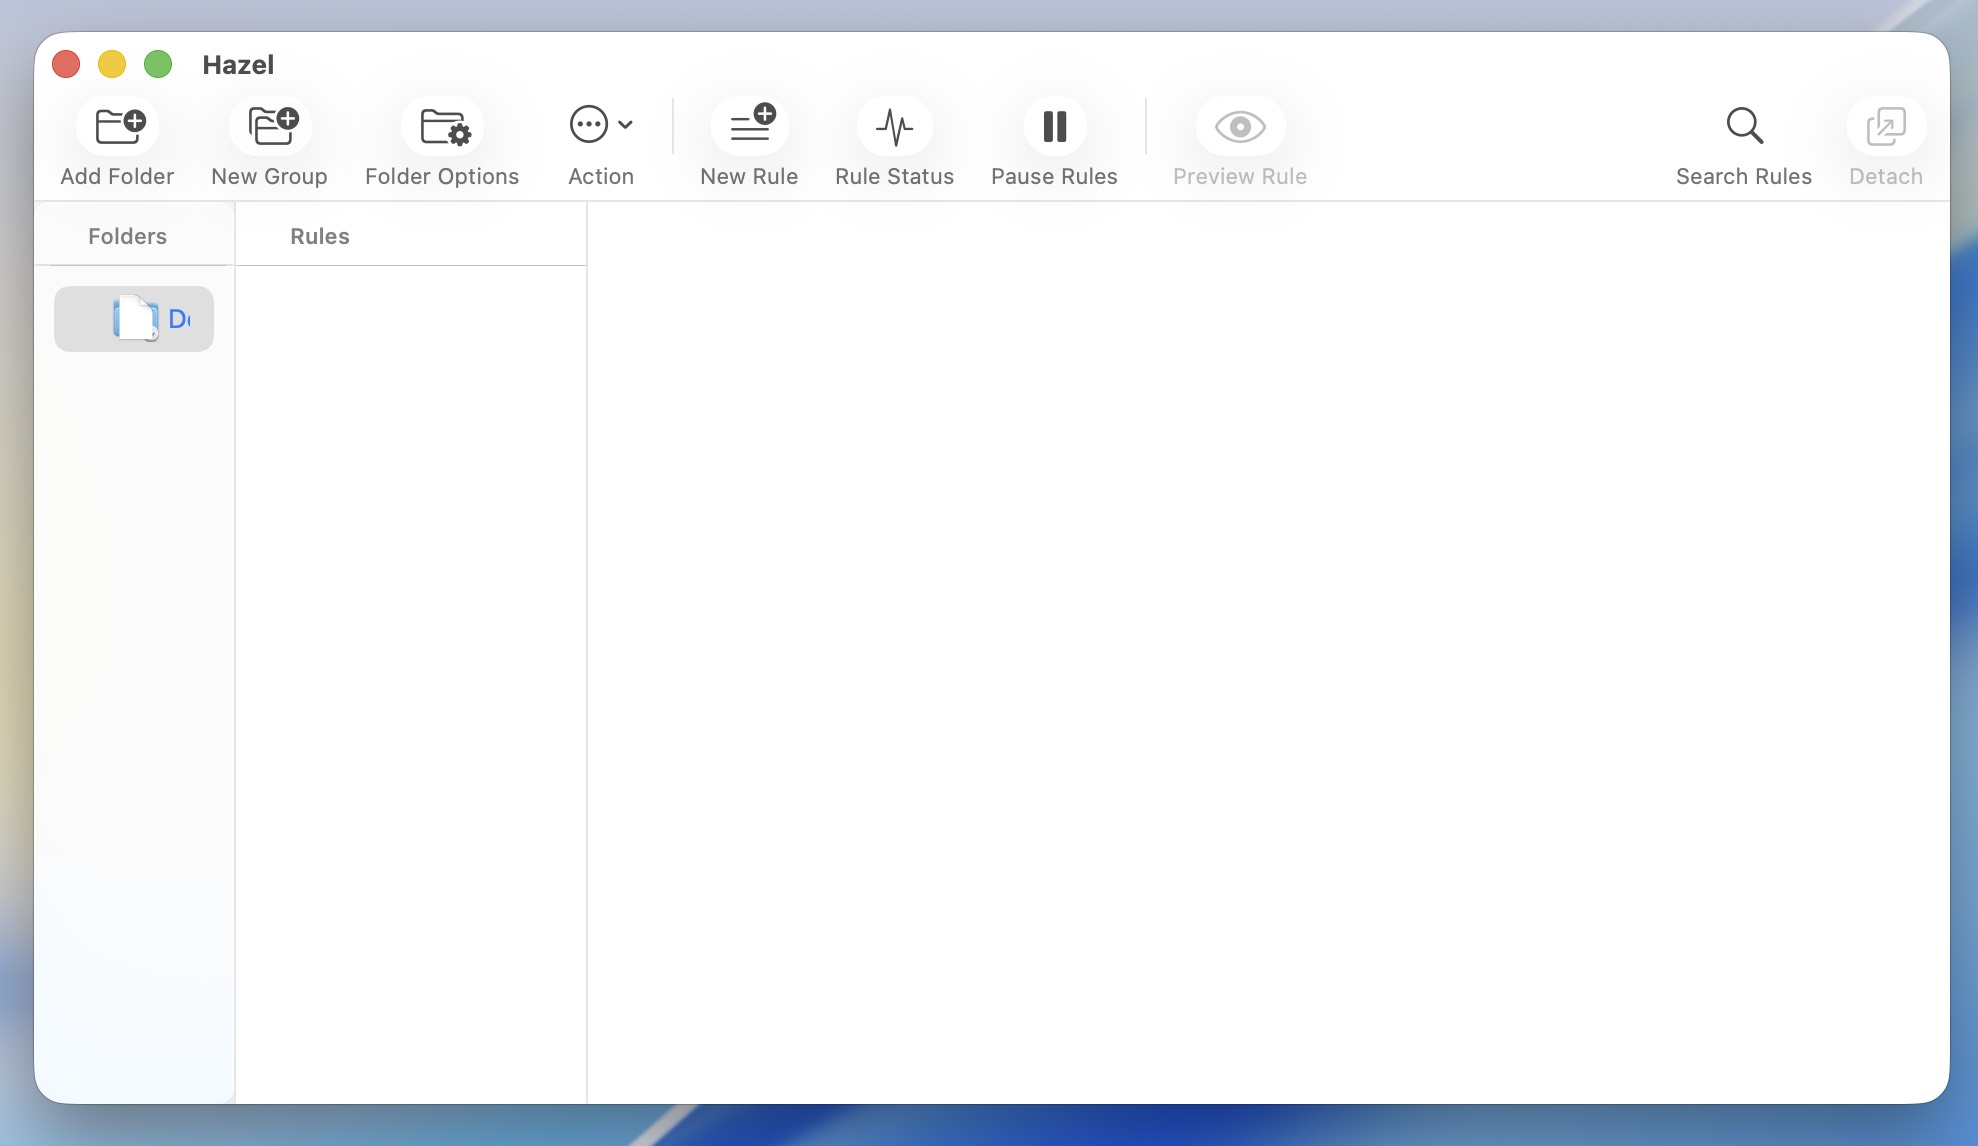1978x1146 pixels.
Task: Click the Detach window icon
Action: (1885, 126)
